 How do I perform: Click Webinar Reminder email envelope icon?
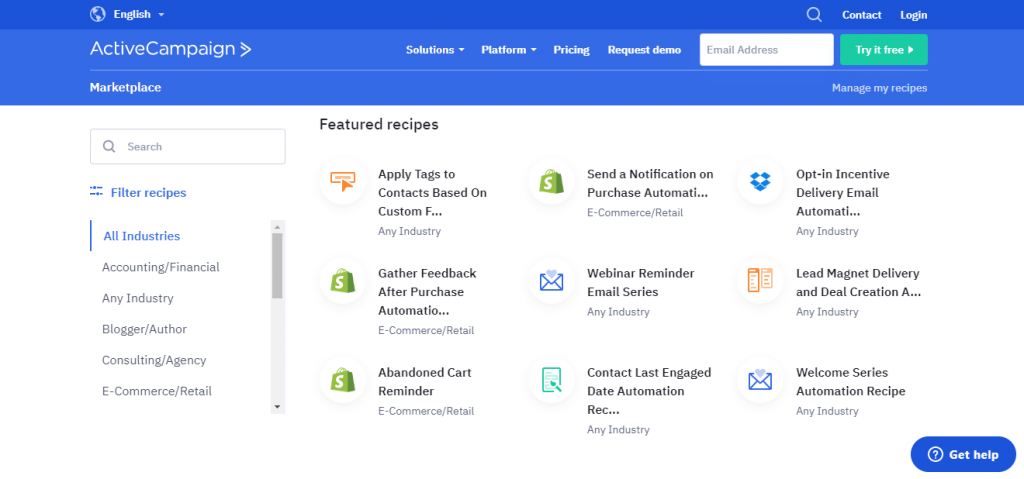[551, 281]
